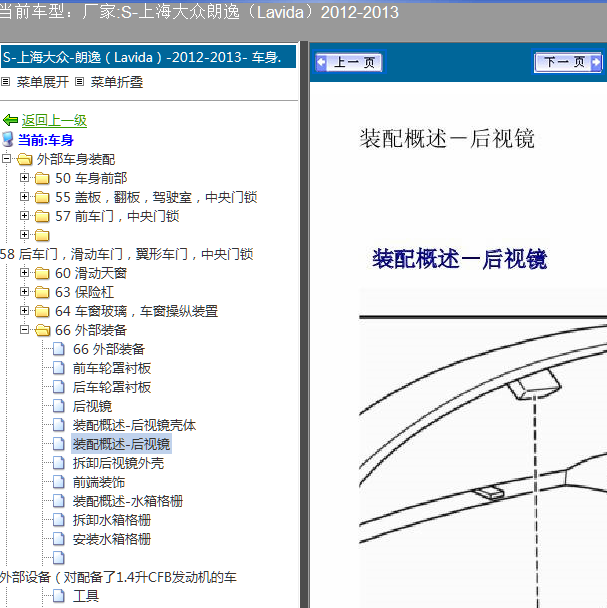Open 后车轮罩衬板 page

(x=112, y=387)
